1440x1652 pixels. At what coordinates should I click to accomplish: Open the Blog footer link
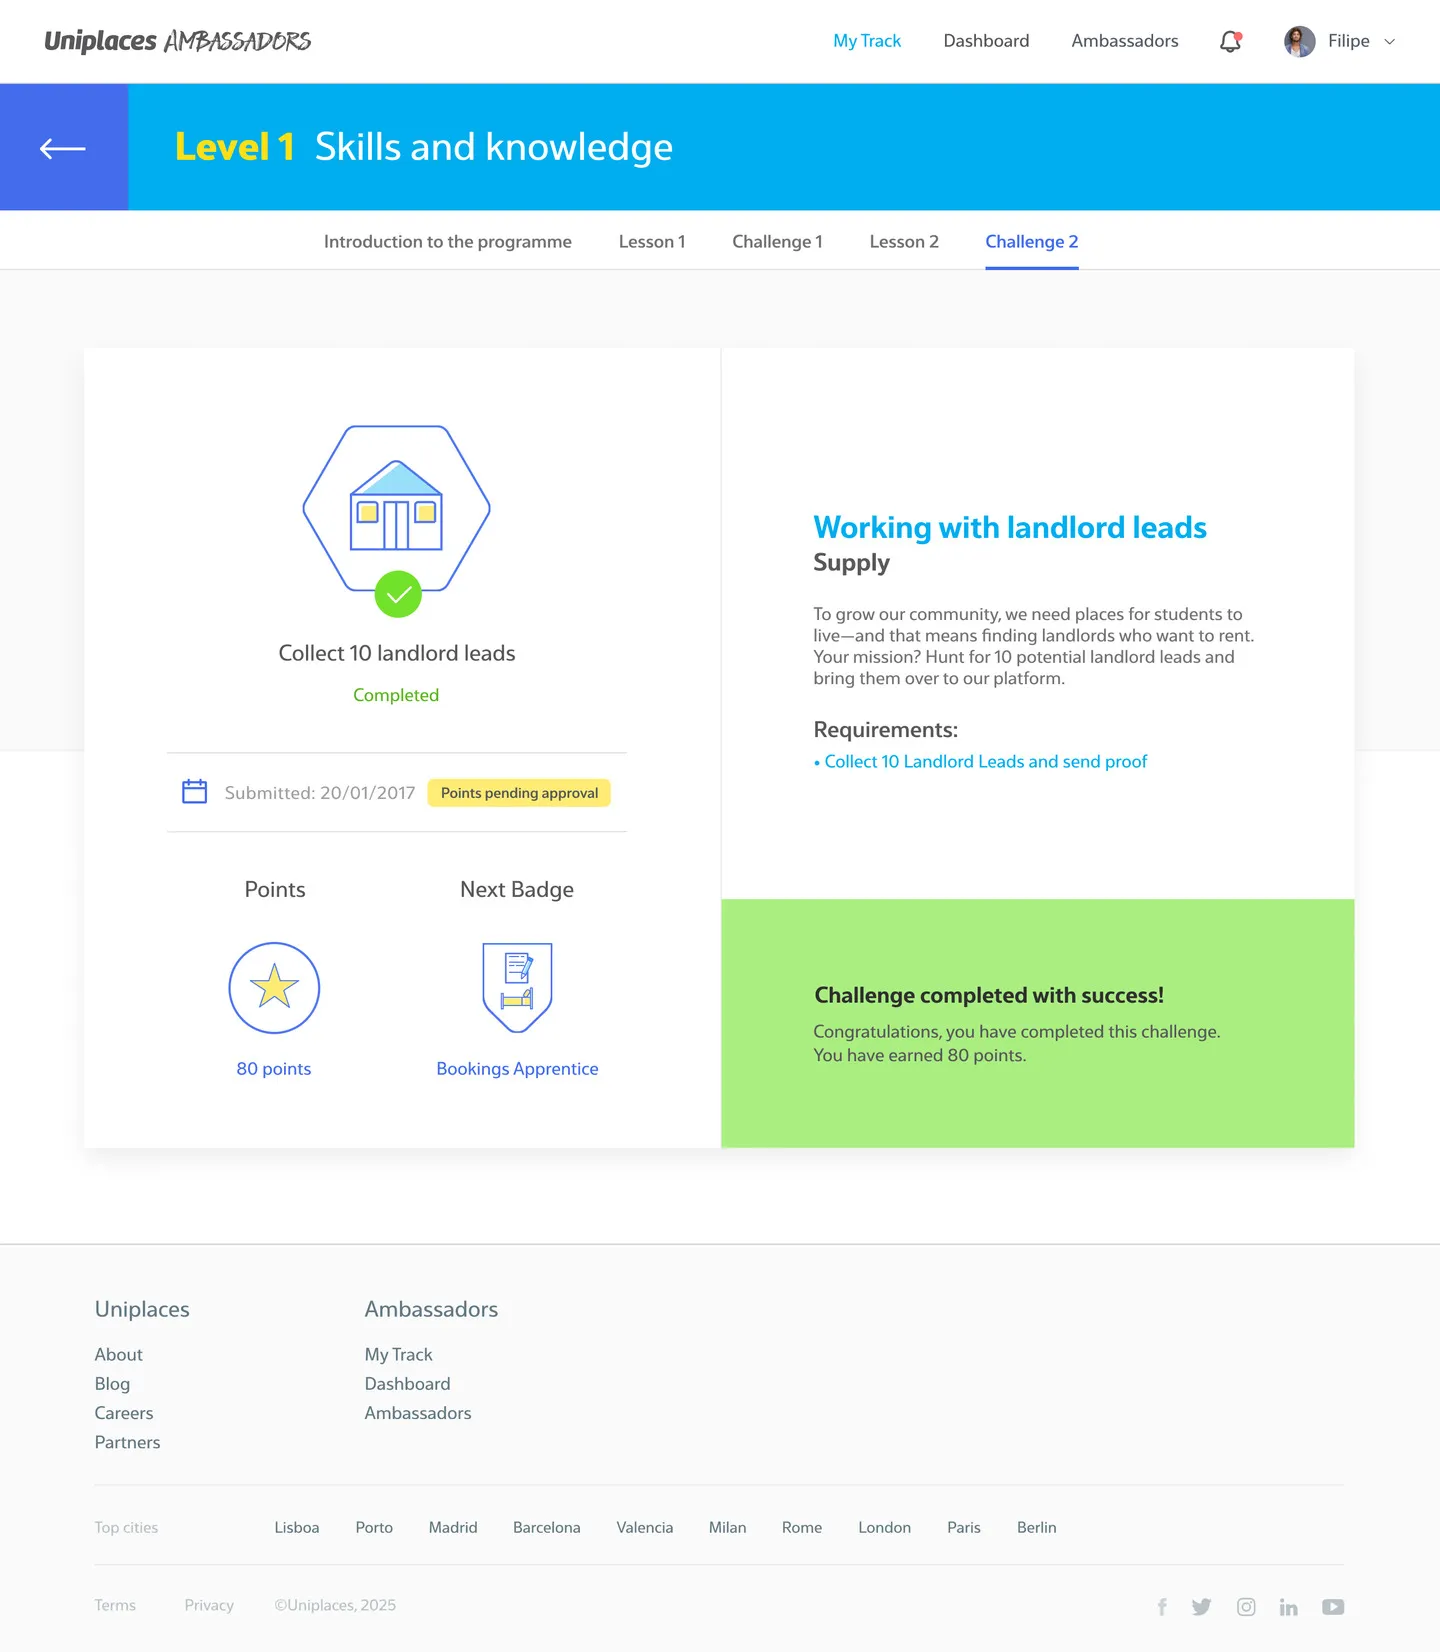pos(112,1384)
